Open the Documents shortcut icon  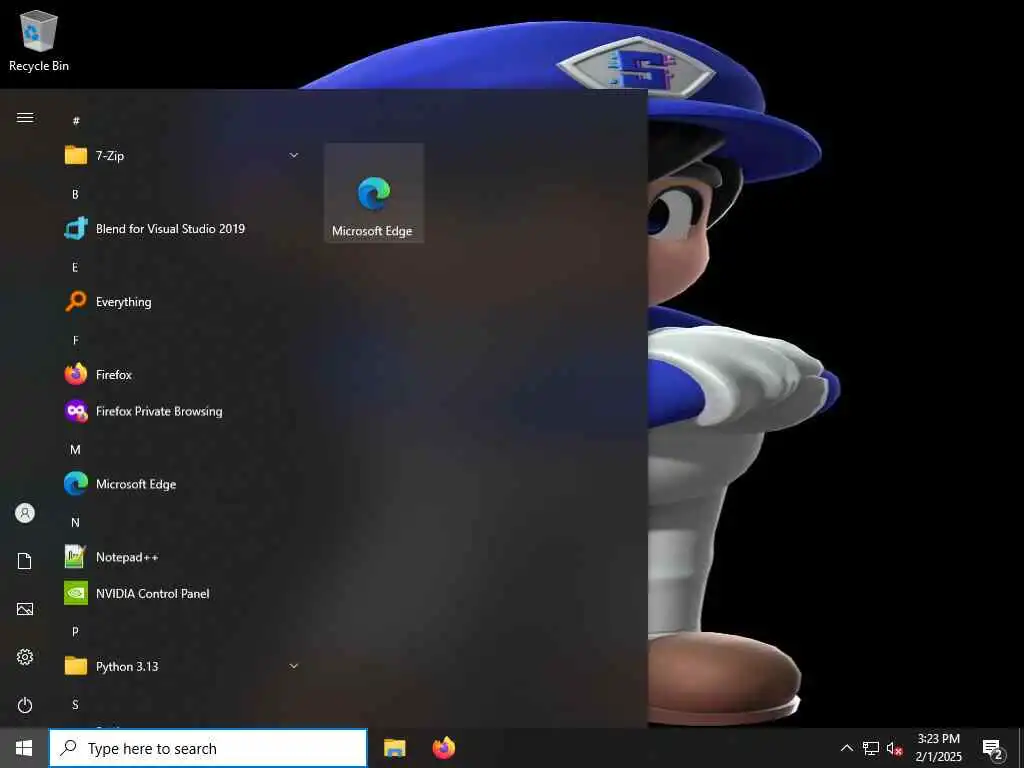coord(25,561)
